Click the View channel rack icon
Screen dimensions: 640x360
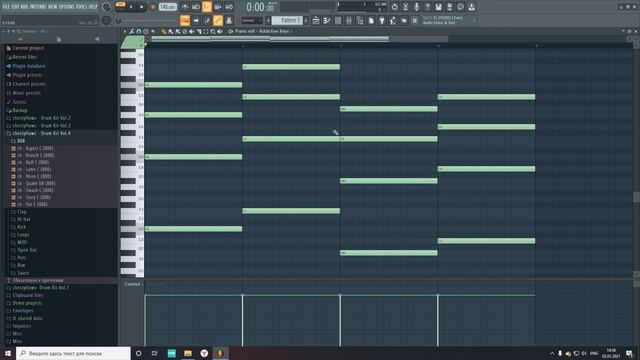click(338, 20)
